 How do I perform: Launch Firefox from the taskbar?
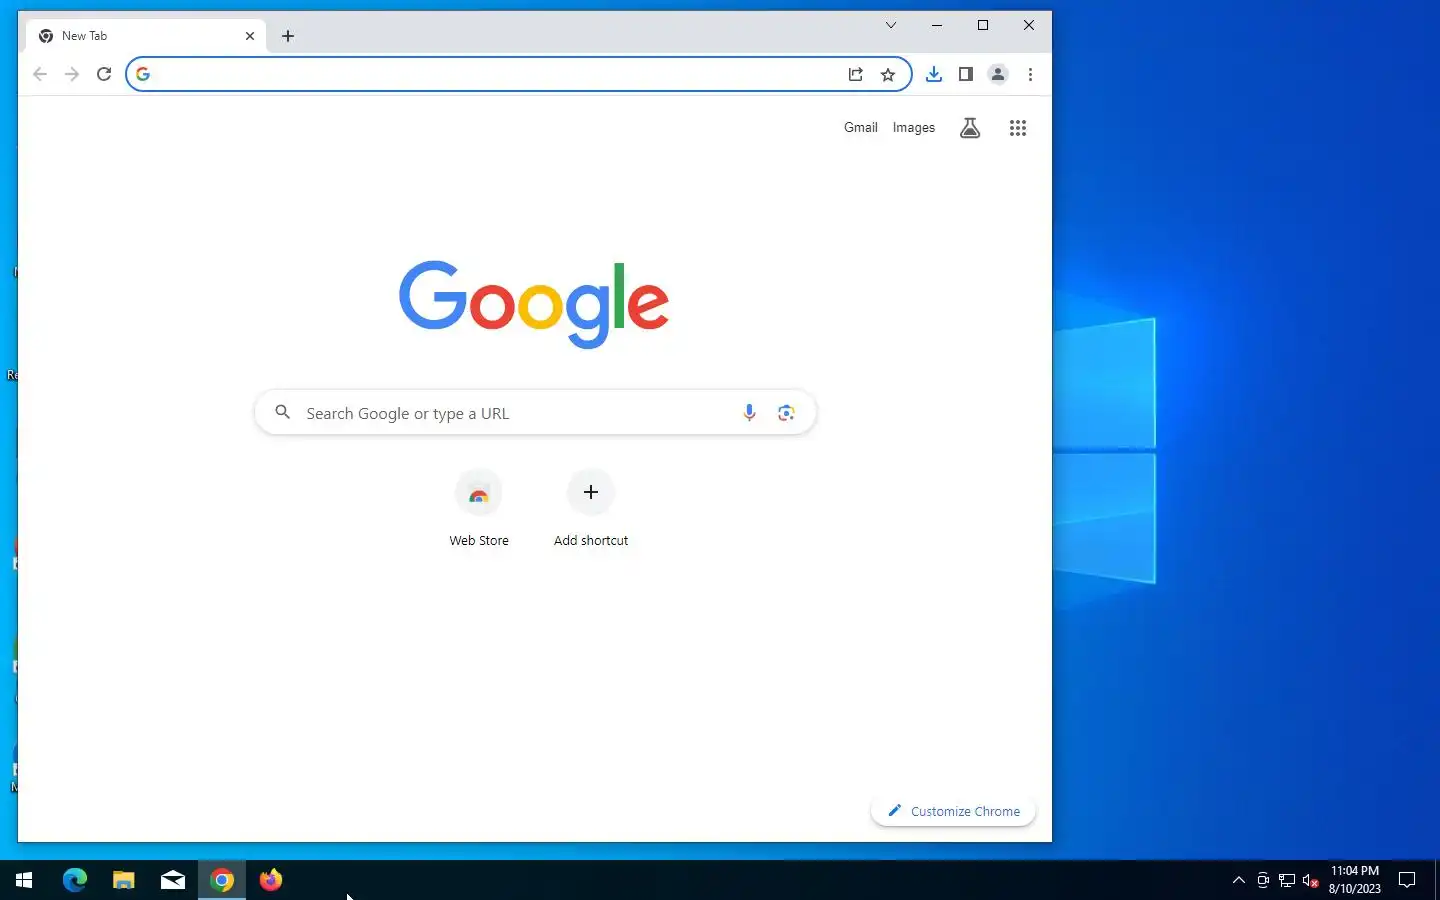pos(271,880)
